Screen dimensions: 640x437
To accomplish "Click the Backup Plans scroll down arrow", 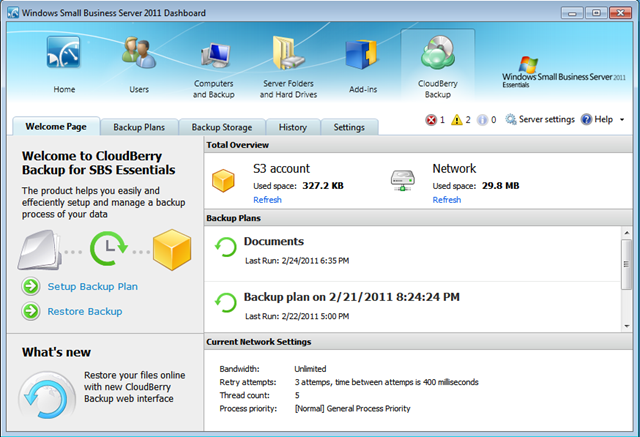I will click(627, 326).
